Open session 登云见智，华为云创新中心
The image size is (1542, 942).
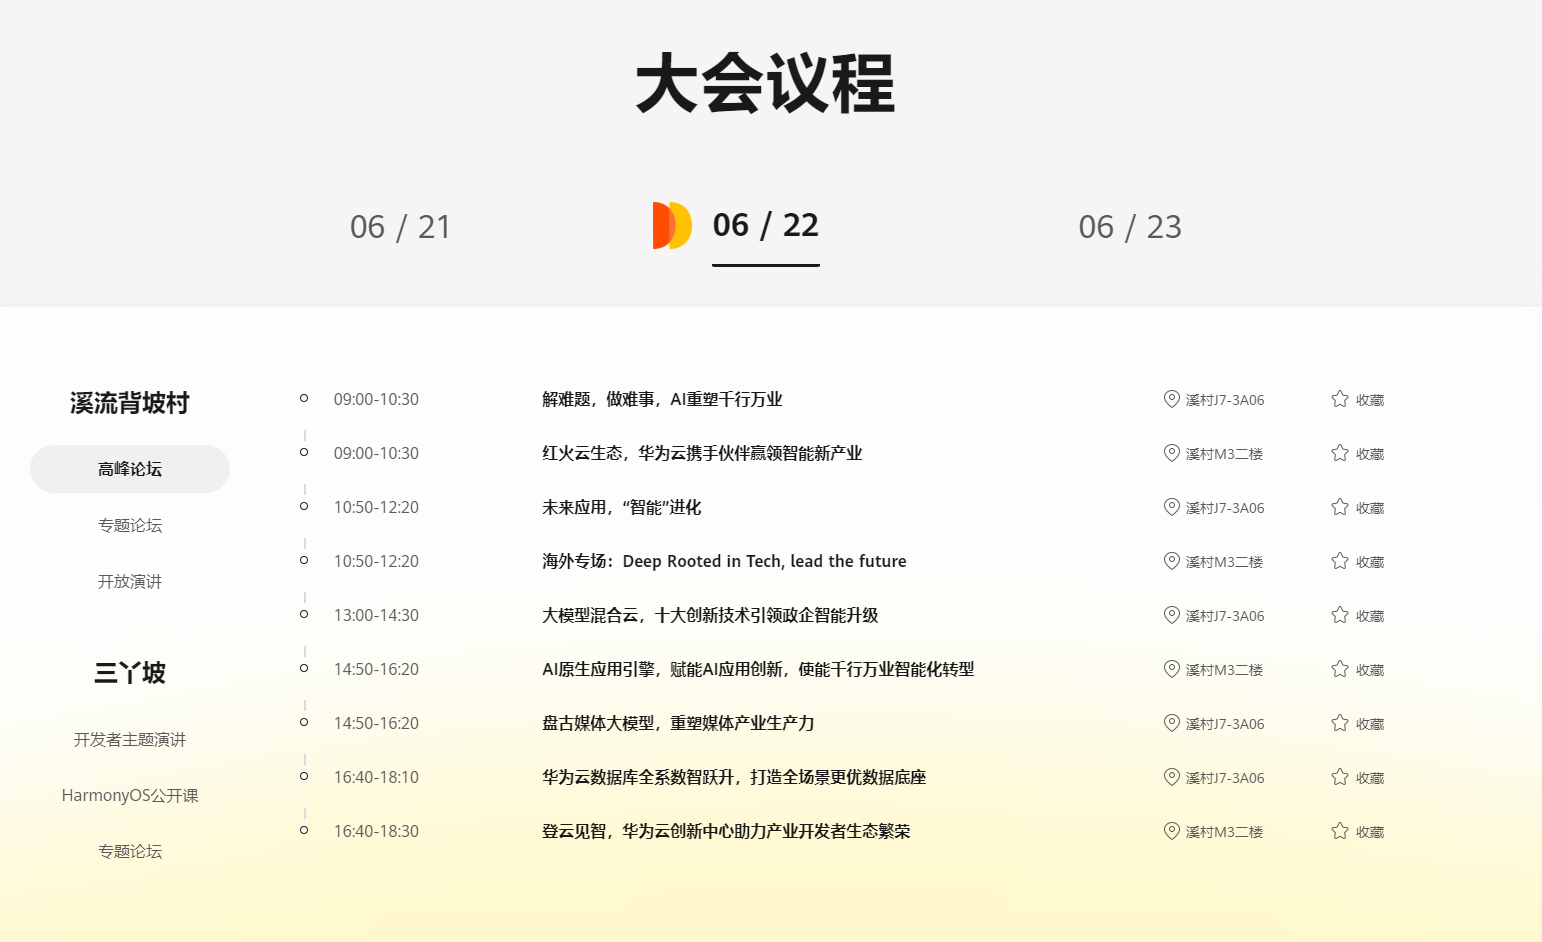[x=726, y=831]
